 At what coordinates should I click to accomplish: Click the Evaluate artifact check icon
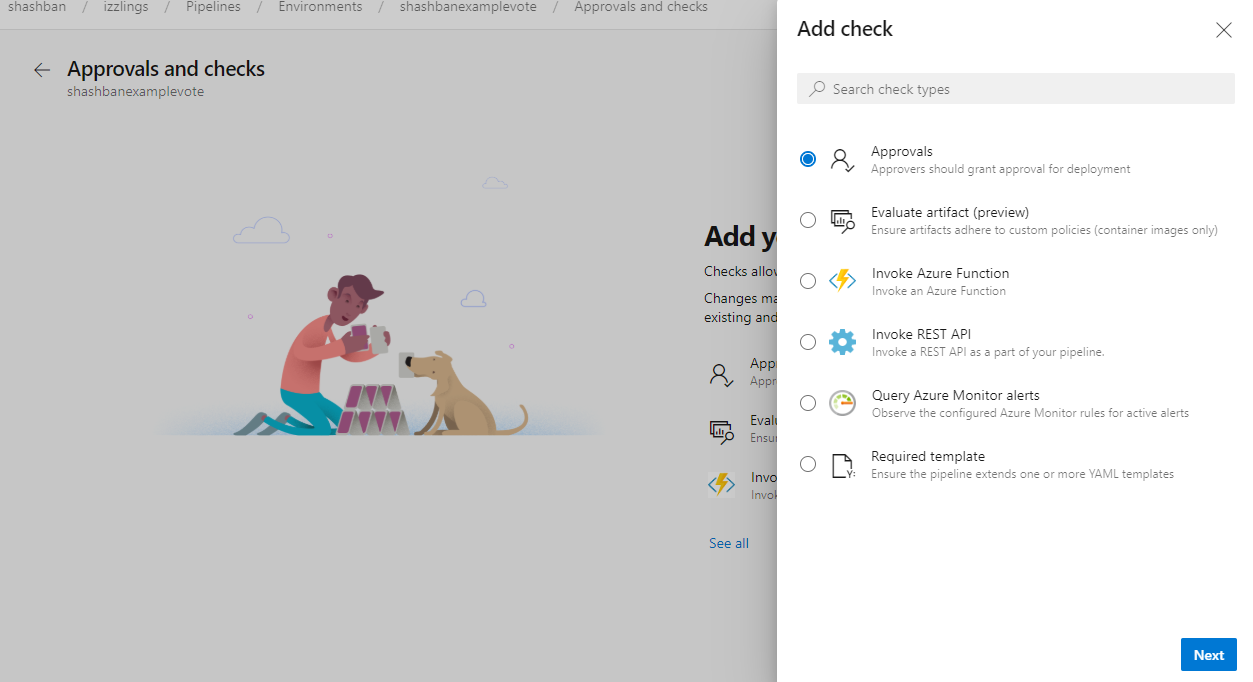point(841,219)
